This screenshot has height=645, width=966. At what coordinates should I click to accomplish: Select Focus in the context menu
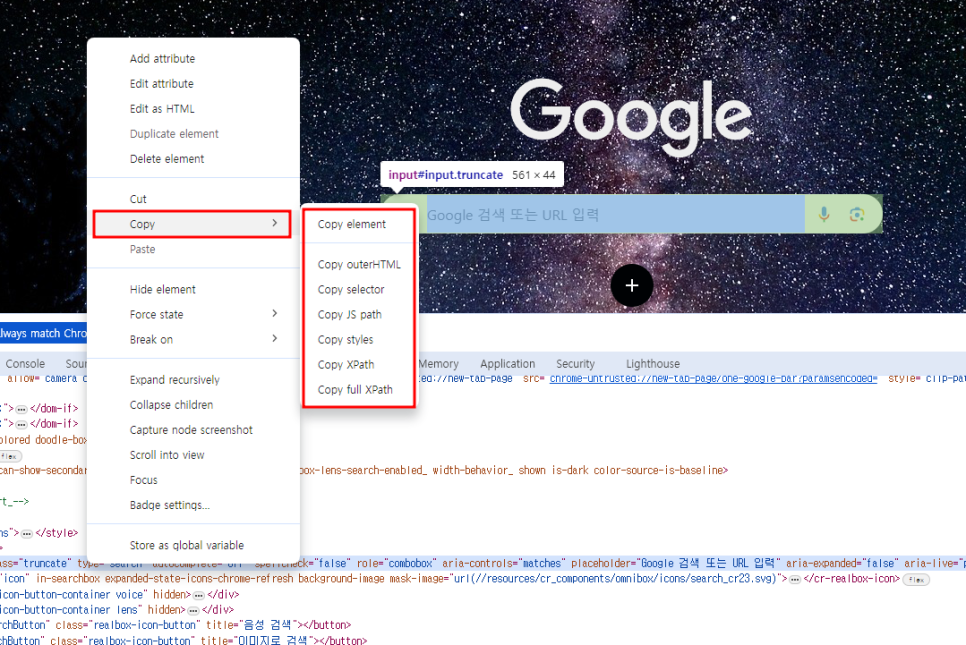coord(144,480)
